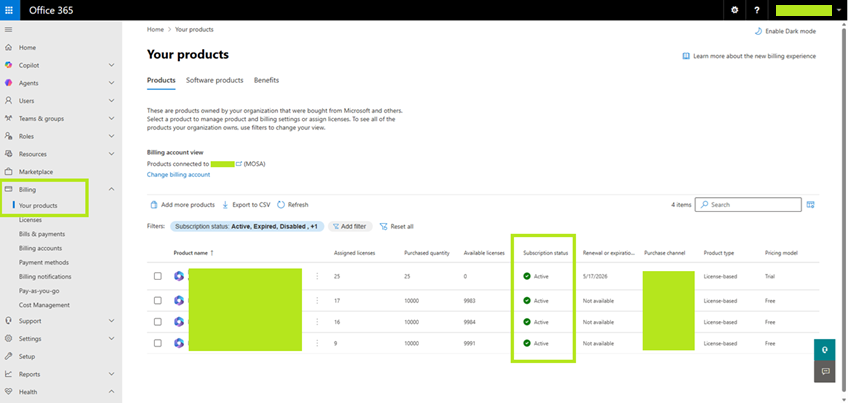The height and width of the screenshot is (403, 848).
Task: Open Bills & payments under Billing
Action: click(x=42, y=234)
